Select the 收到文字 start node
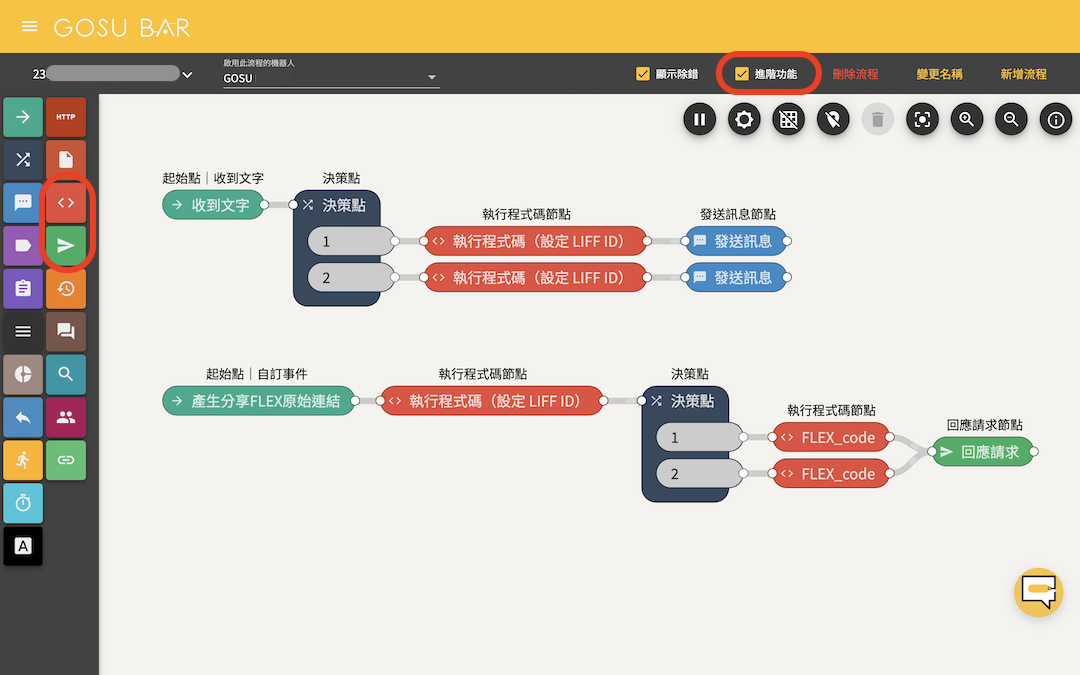The image size is (1080, 675). point(214,205)
